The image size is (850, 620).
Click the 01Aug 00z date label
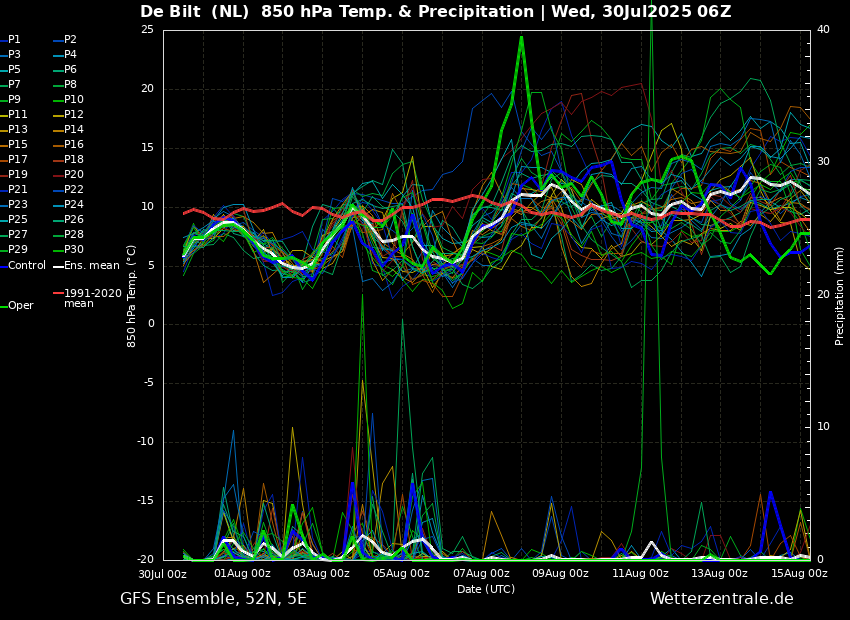point(242,573)
